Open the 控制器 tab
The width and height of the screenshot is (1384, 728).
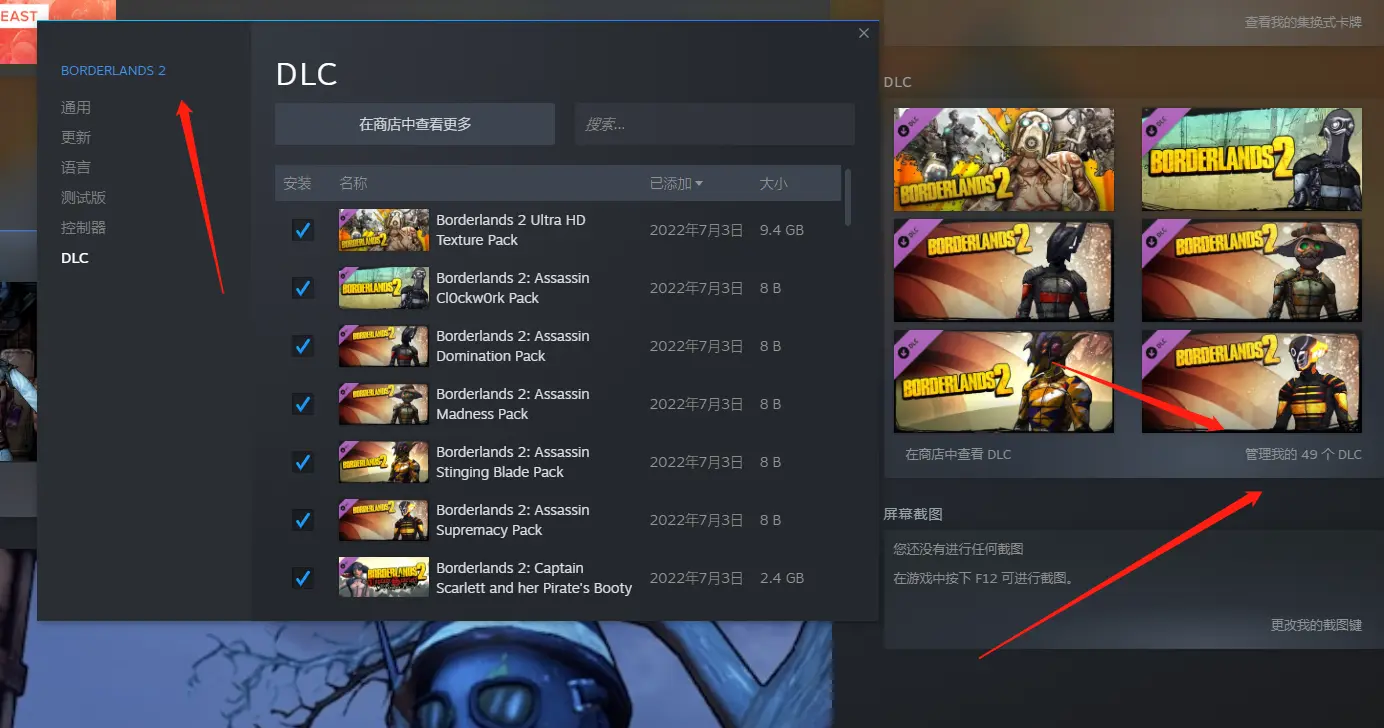[x=84, y=228]
